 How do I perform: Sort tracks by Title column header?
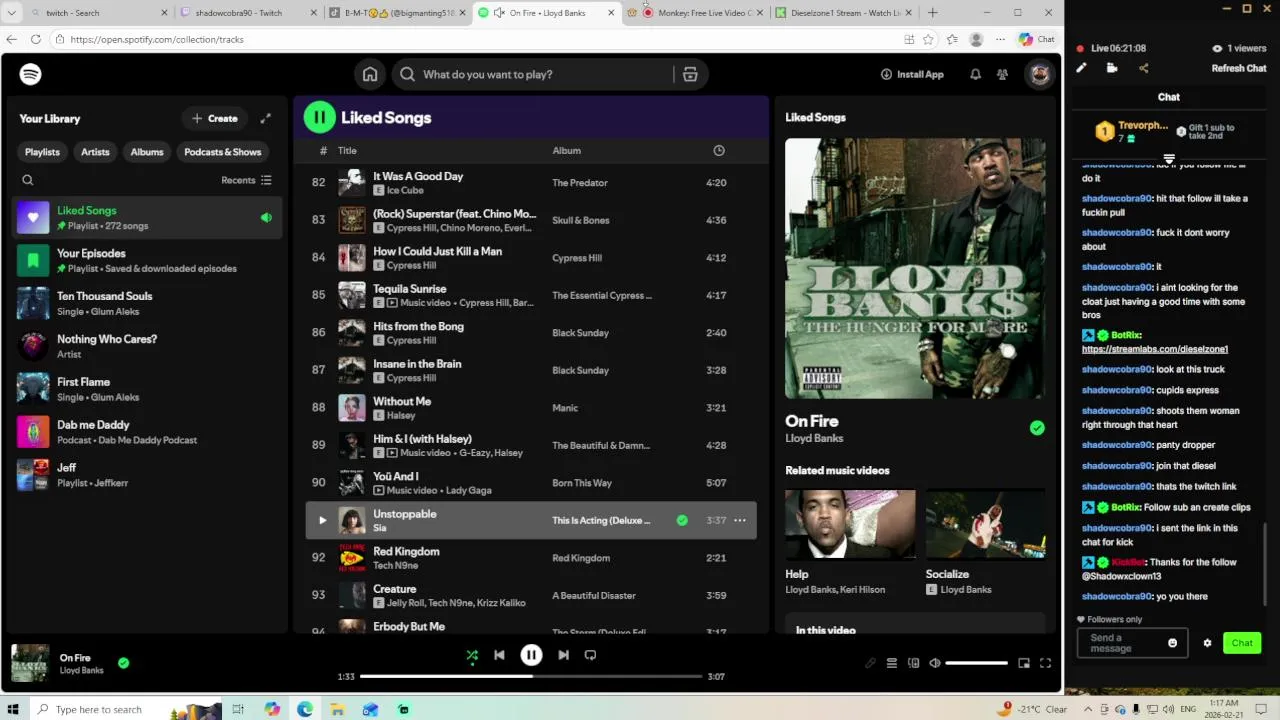pos(347,150)
